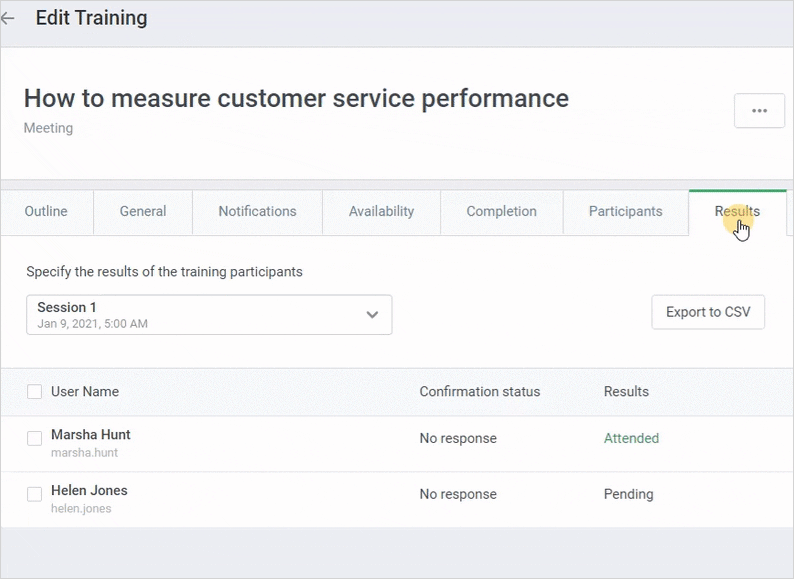The width and height of the screenshot is (794, 579).
Task: Go to the Notifications tab
Action: (x=257, y=212)
